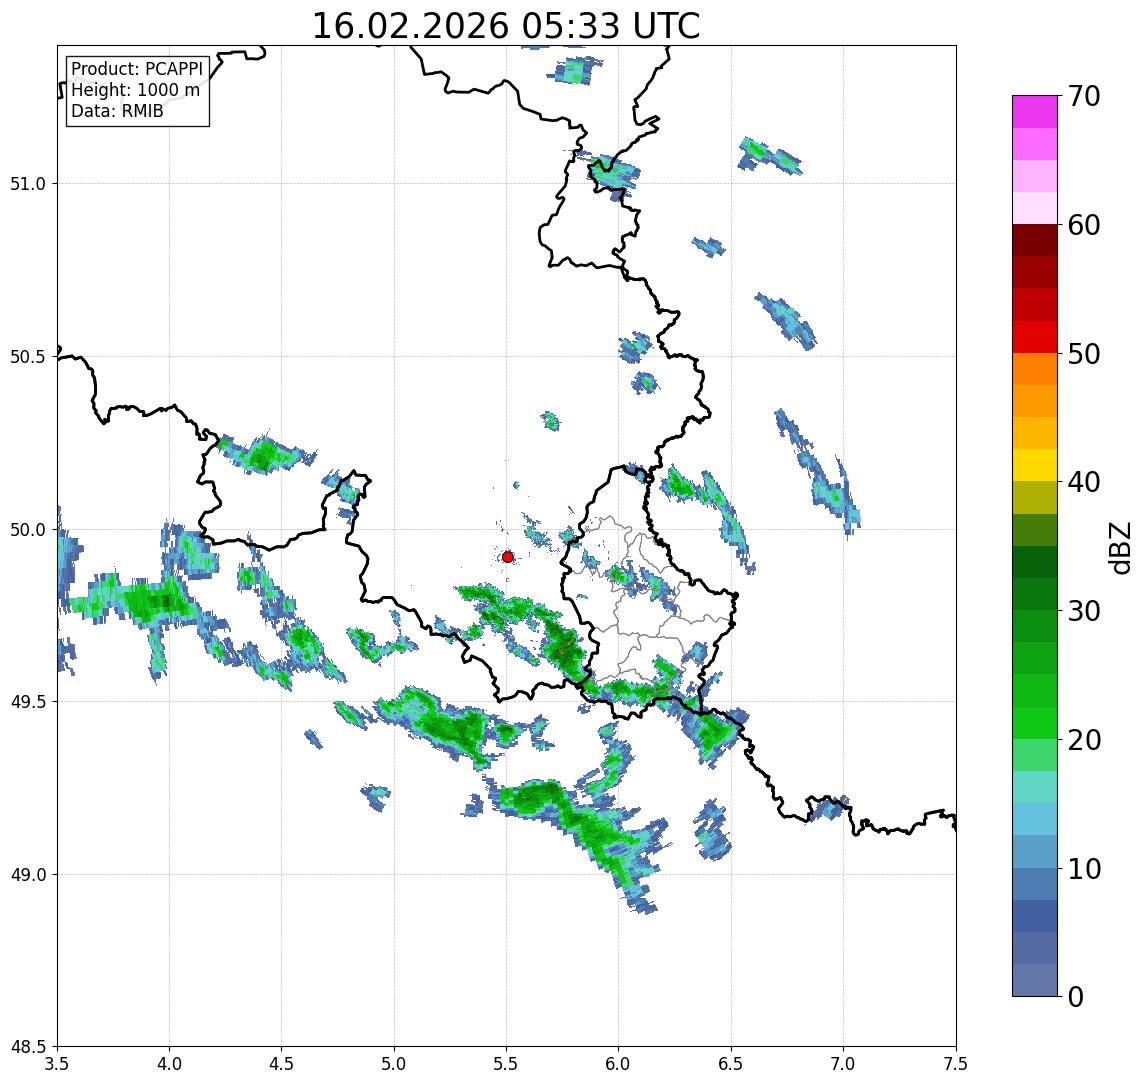1145x1084 pixels.
Task: Click colorbar tick label 30
Action: tap(1084, 611)
